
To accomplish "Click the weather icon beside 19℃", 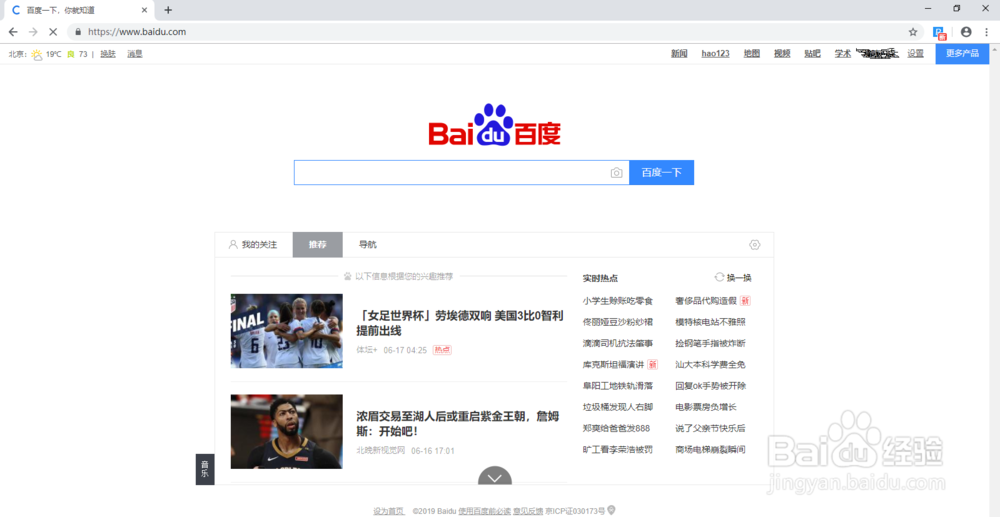I will [37, 54].
